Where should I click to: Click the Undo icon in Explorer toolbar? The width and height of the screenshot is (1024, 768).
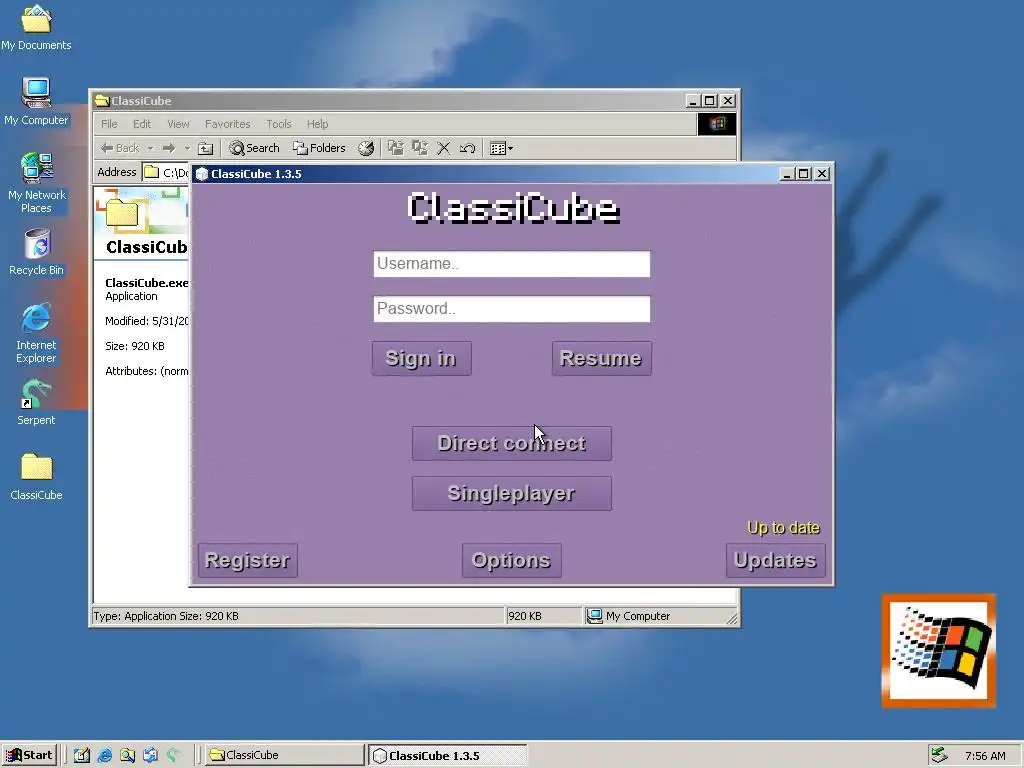point(467,148)
